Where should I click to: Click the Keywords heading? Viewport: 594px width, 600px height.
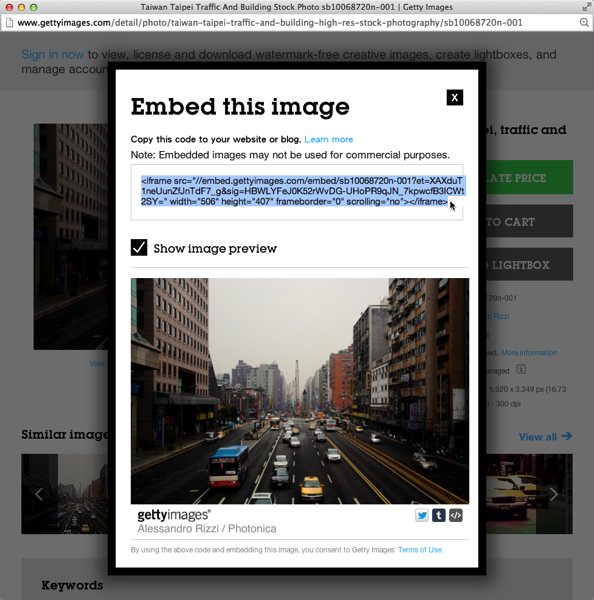click(72, 585)
